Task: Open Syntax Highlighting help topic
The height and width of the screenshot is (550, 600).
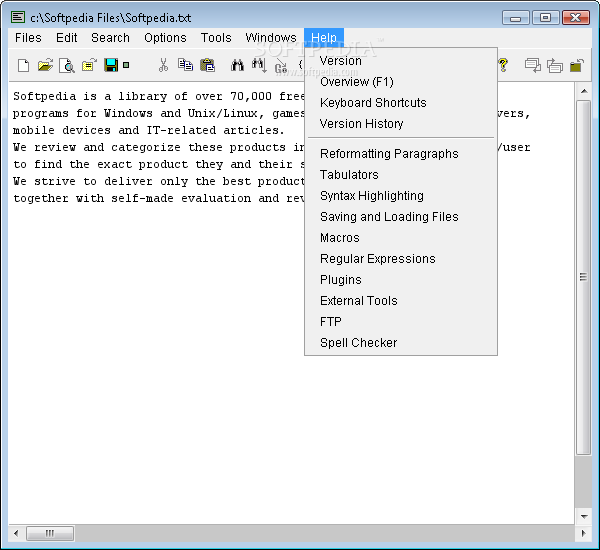Action: (x=401, y=196)
